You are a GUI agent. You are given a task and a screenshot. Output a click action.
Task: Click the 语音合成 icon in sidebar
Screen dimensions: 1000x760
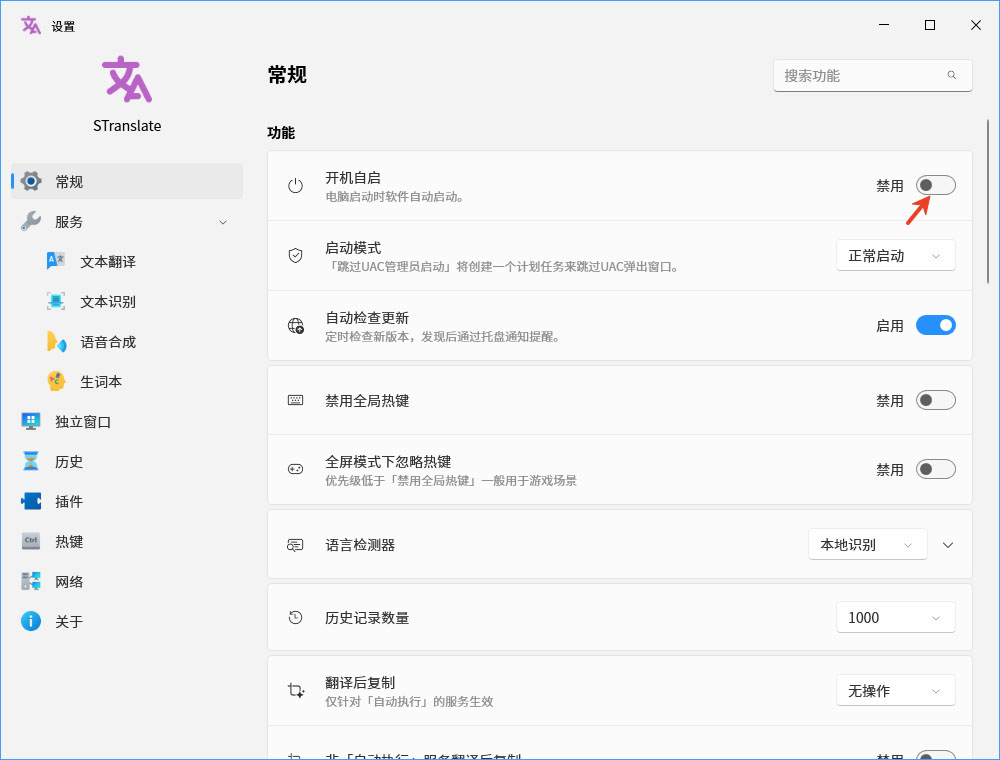pyautogui.click(x=56, y=341)
